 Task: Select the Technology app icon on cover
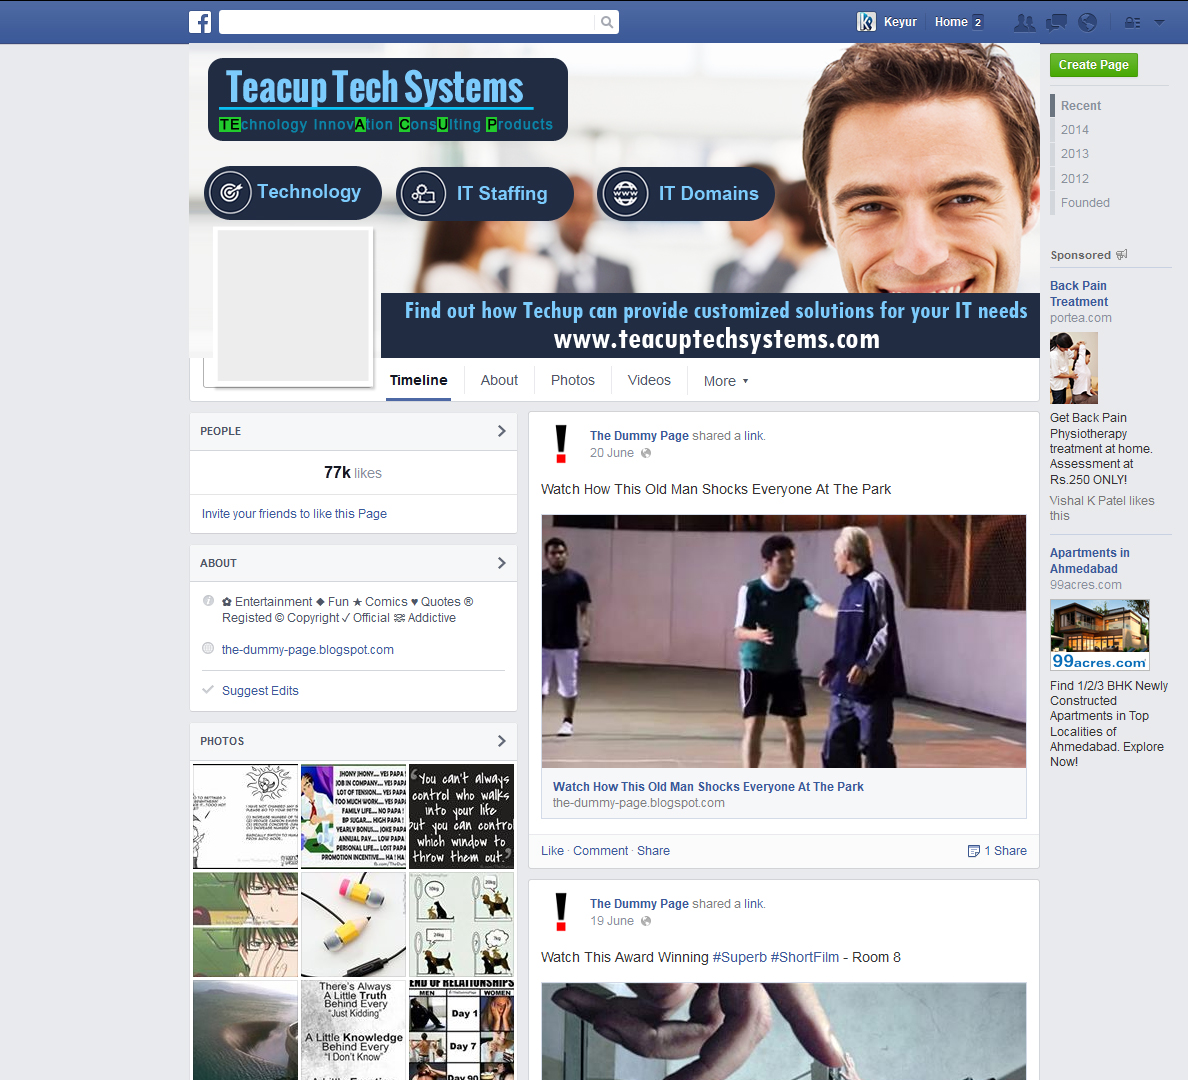(231, 193)
